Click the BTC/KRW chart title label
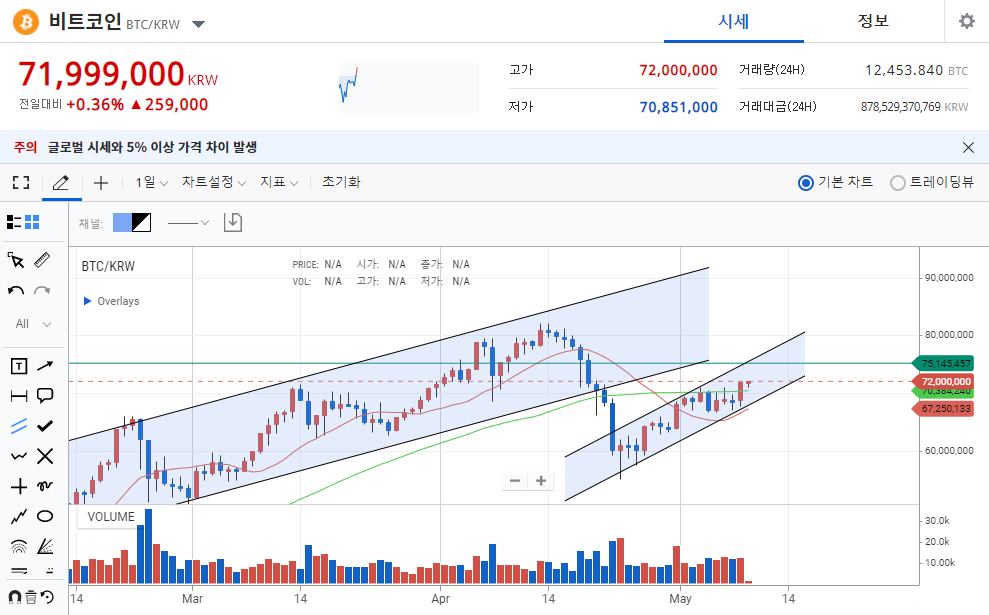Viewport: 989px width, 615px height. (x=108, y=266)
